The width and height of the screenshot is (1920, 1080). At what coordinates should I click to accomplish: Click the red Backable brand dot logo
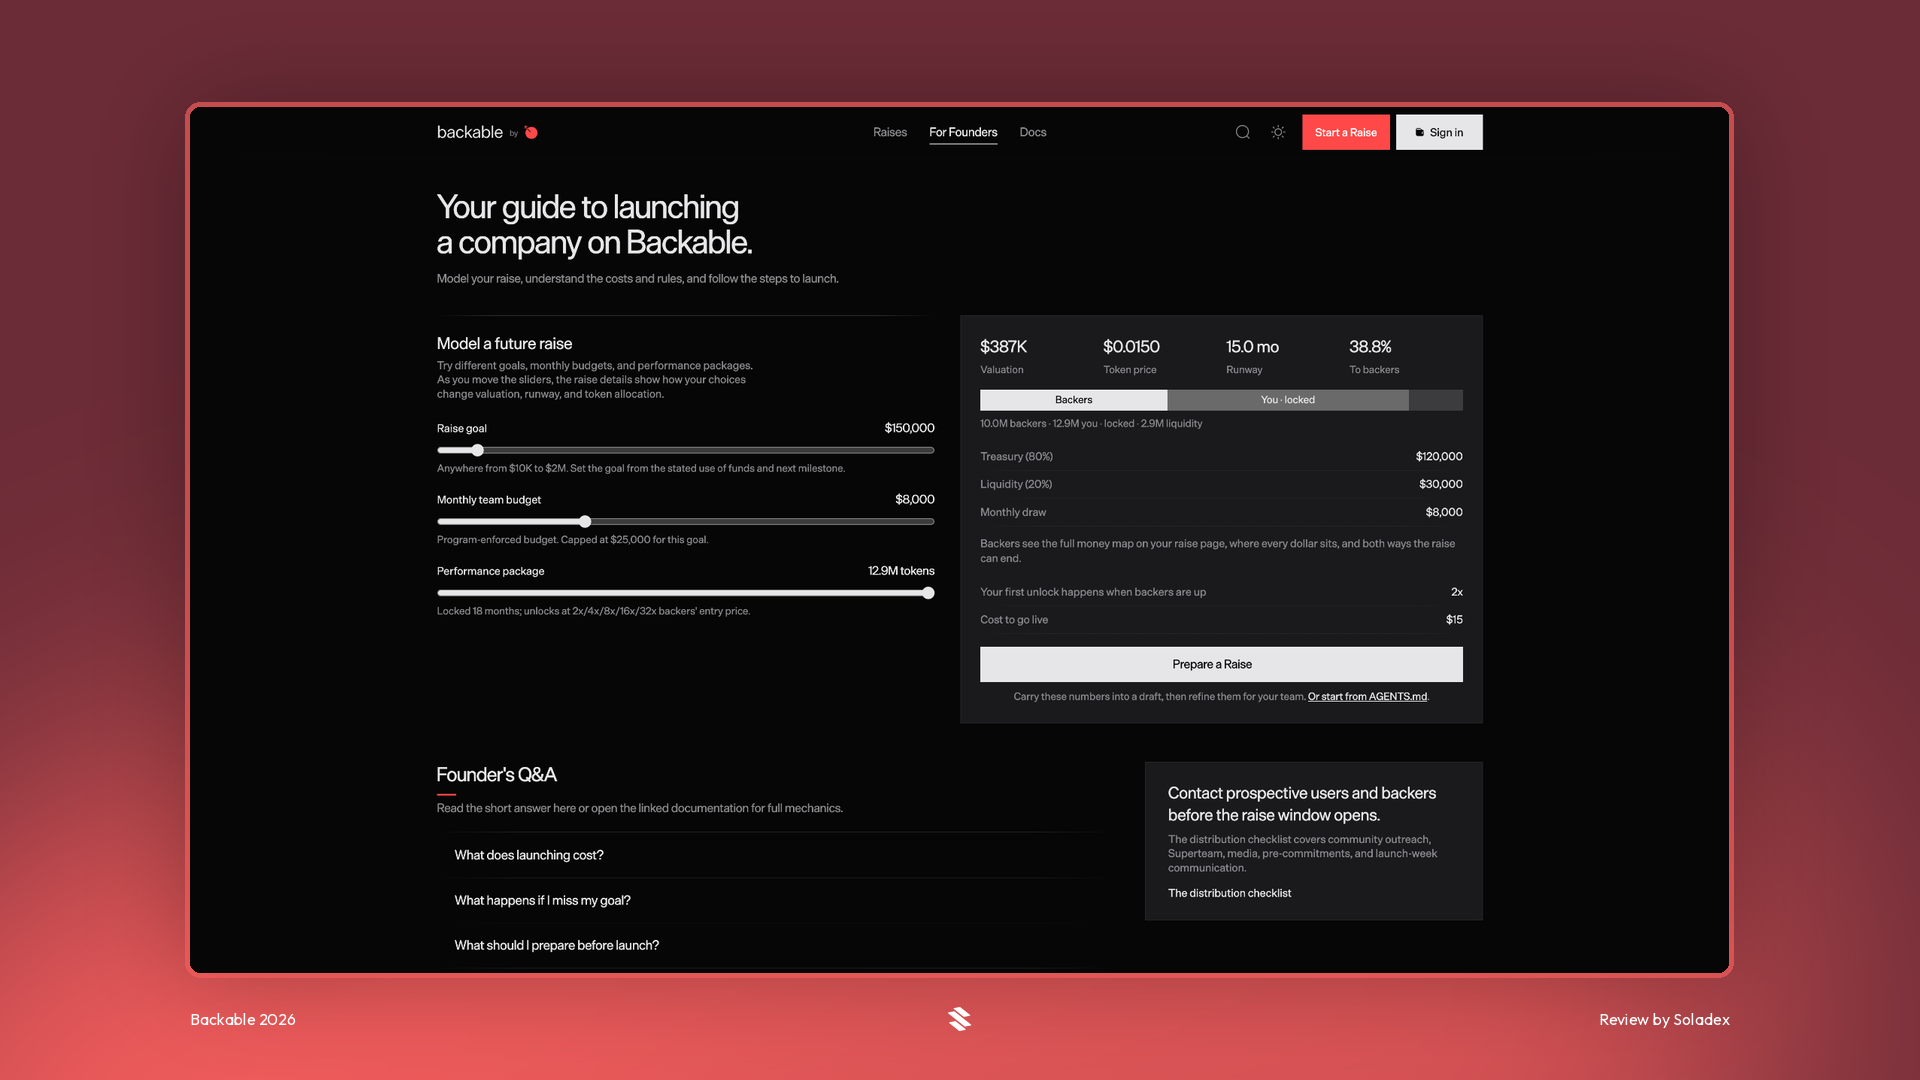click(531, 132)
